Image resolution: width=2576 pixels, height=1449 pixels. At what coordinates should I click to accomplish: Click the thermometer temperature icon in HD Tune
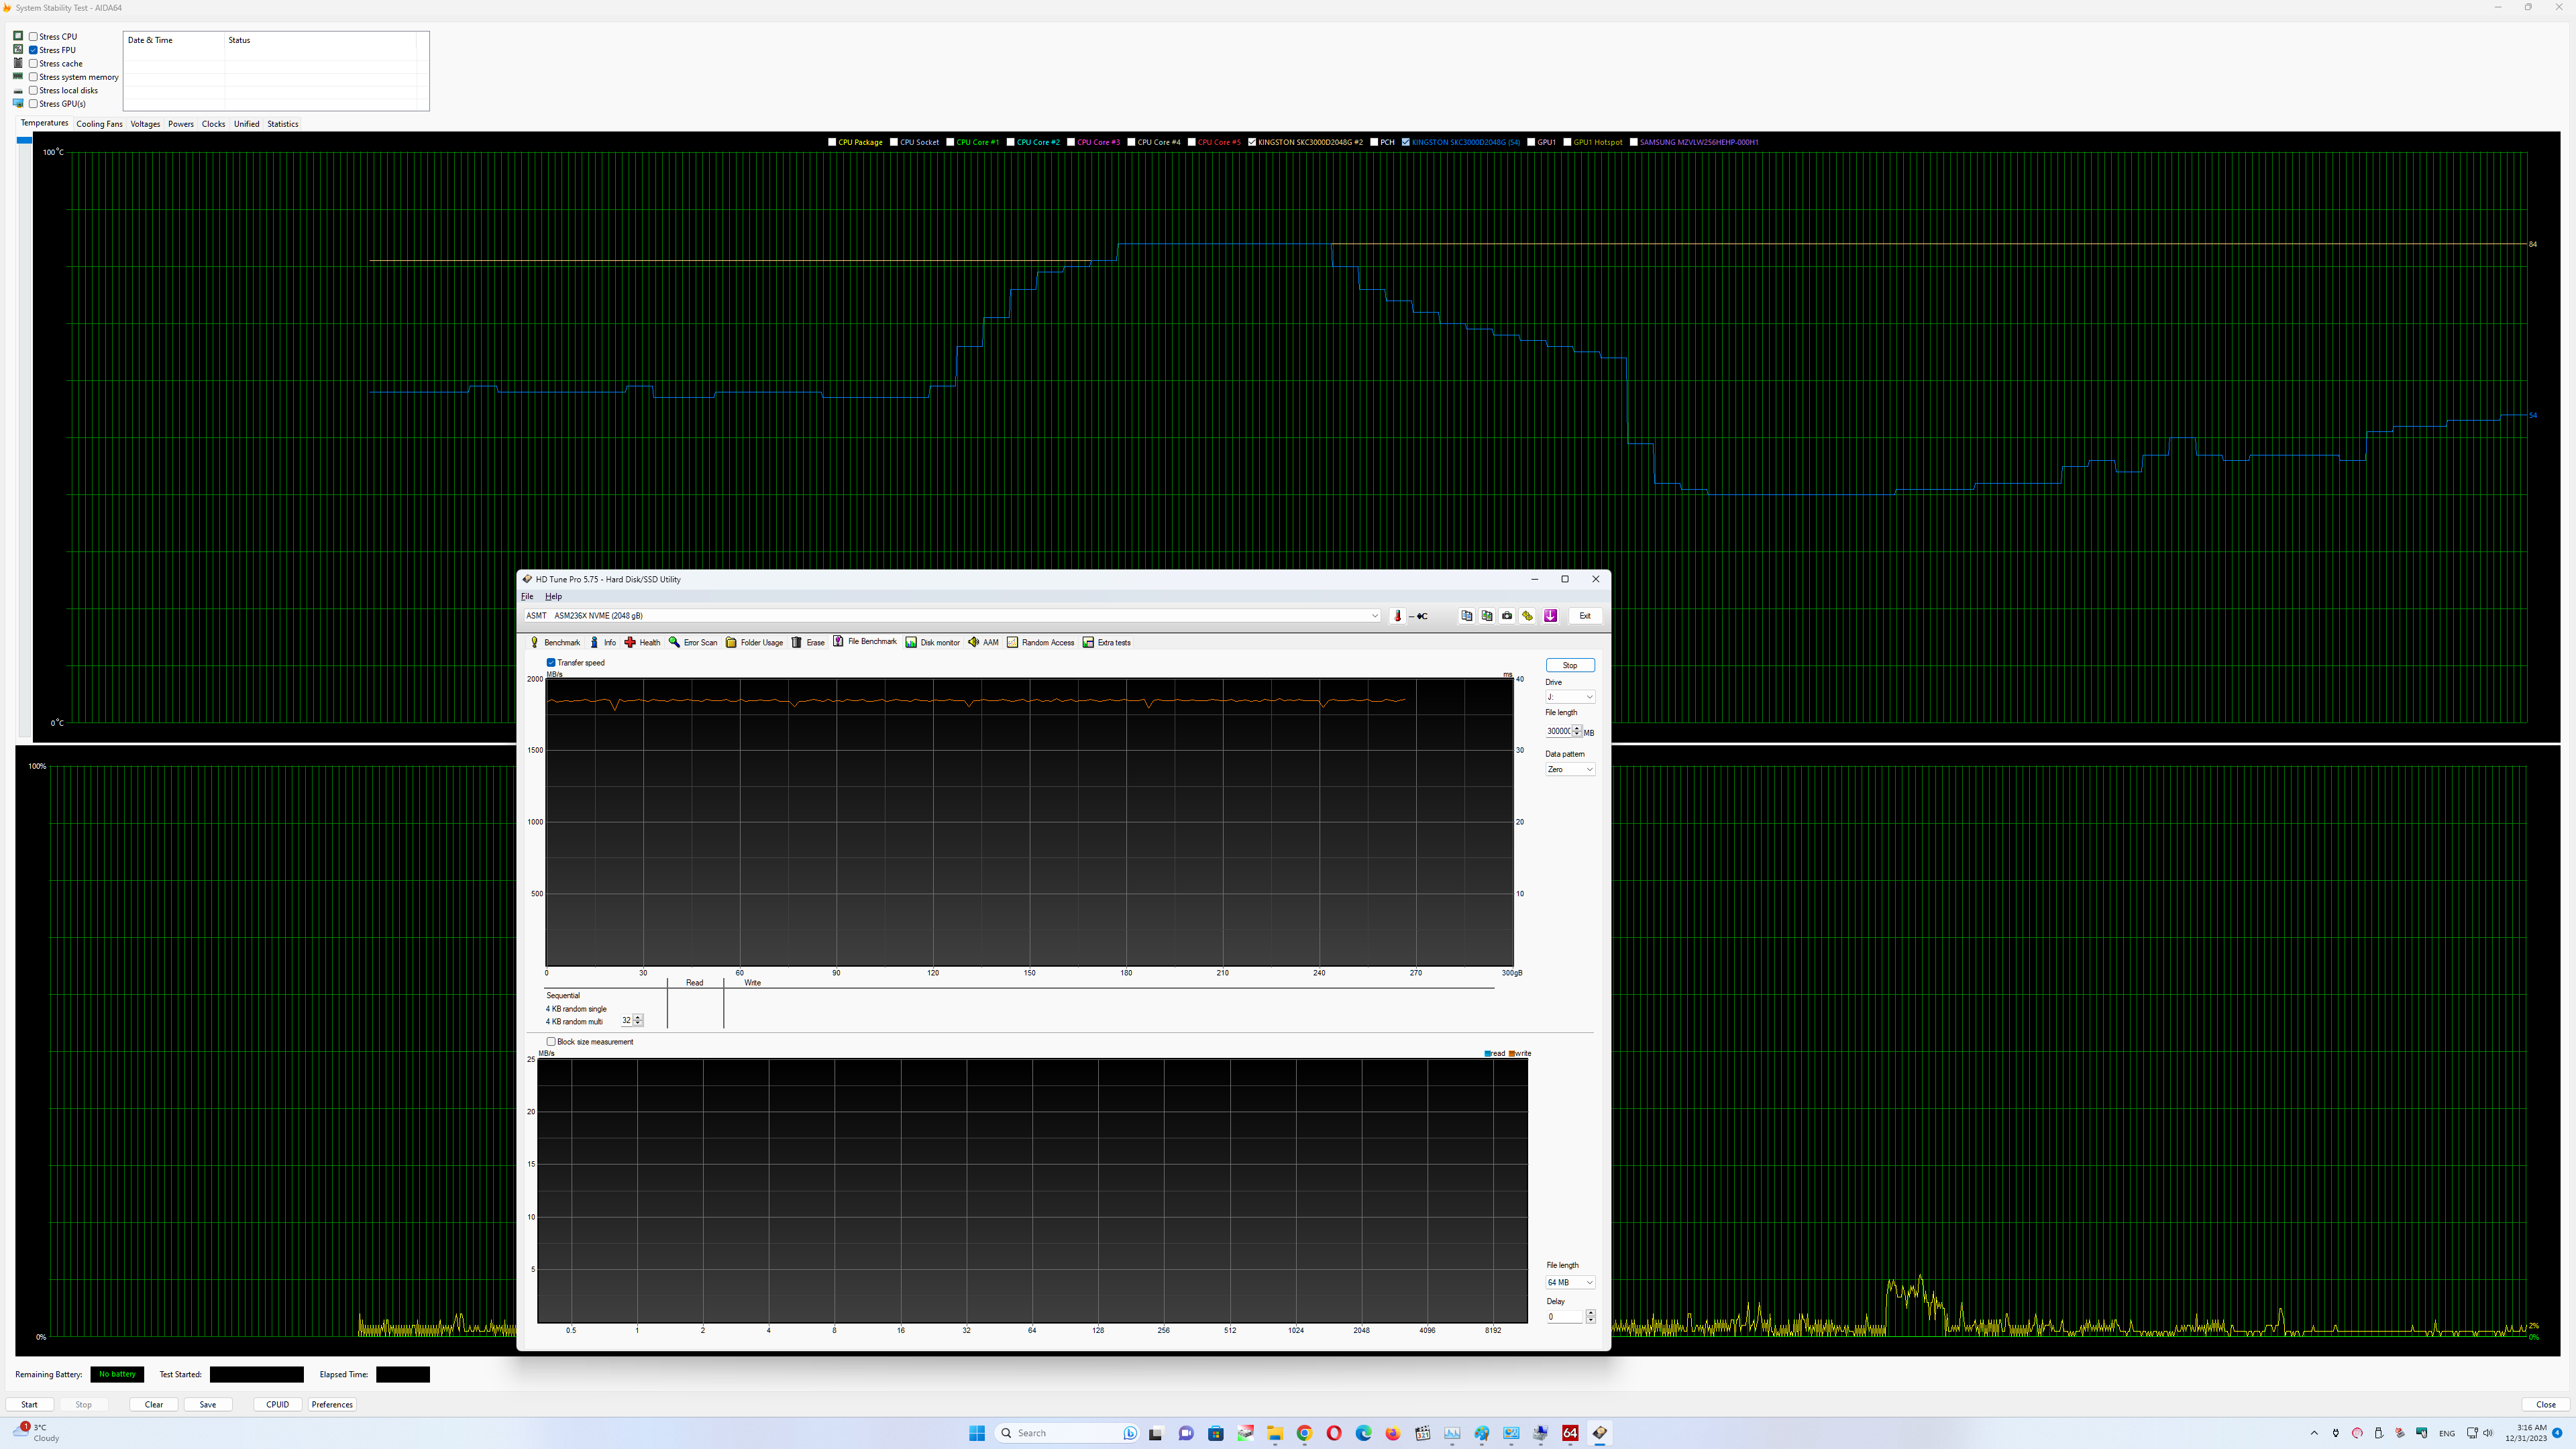pos(1398,616)
